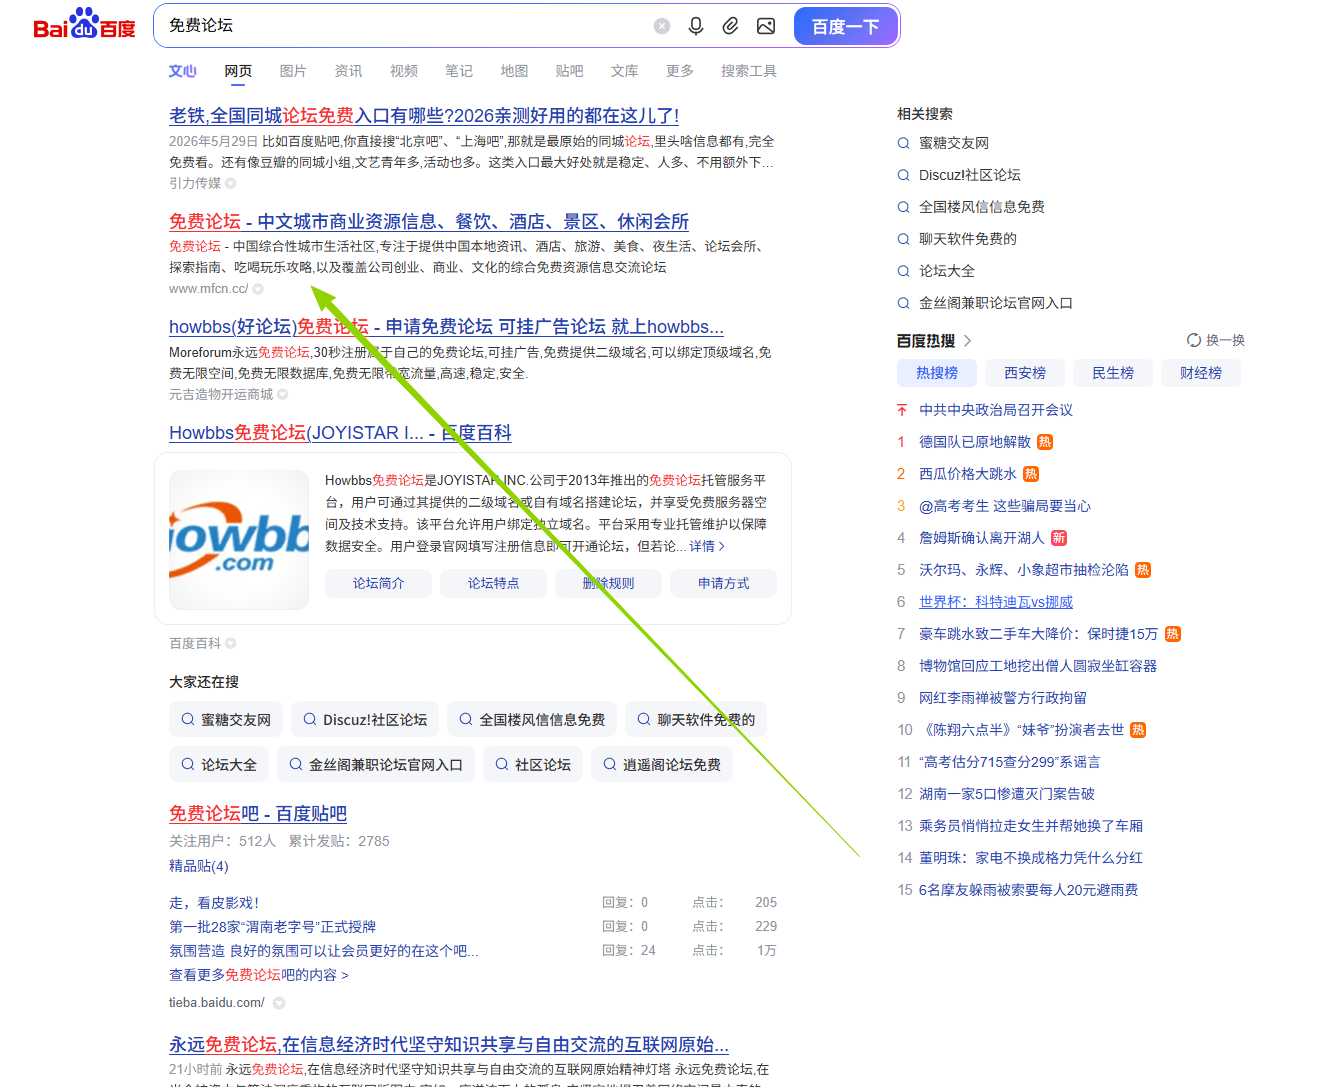Click the icon beside tieba.baidu.com/ source
The height and width of the screenshot is (1087, 1328).
[x=279, y=1003]
